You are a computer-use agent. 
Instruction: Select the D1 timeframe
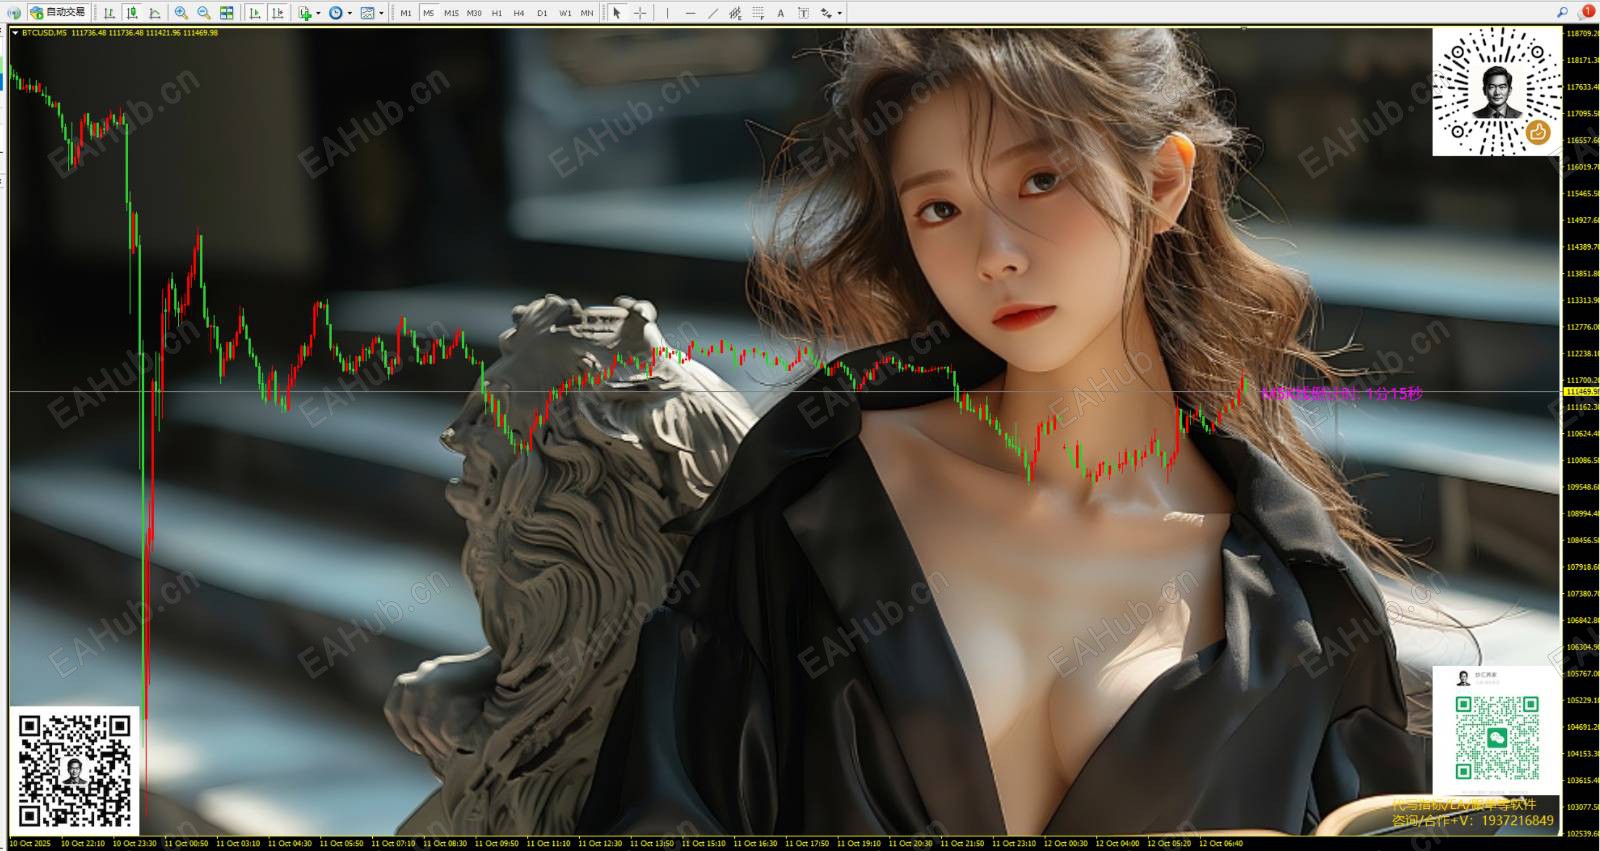[542, 13]
